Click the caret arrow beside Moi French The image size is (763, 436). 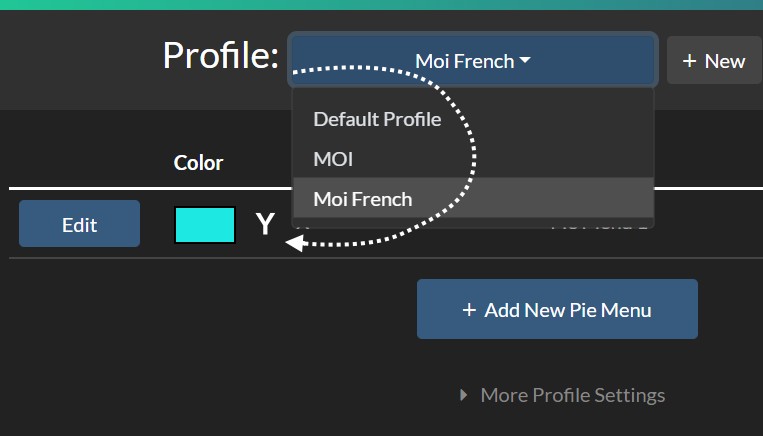[x=525, y=60]
